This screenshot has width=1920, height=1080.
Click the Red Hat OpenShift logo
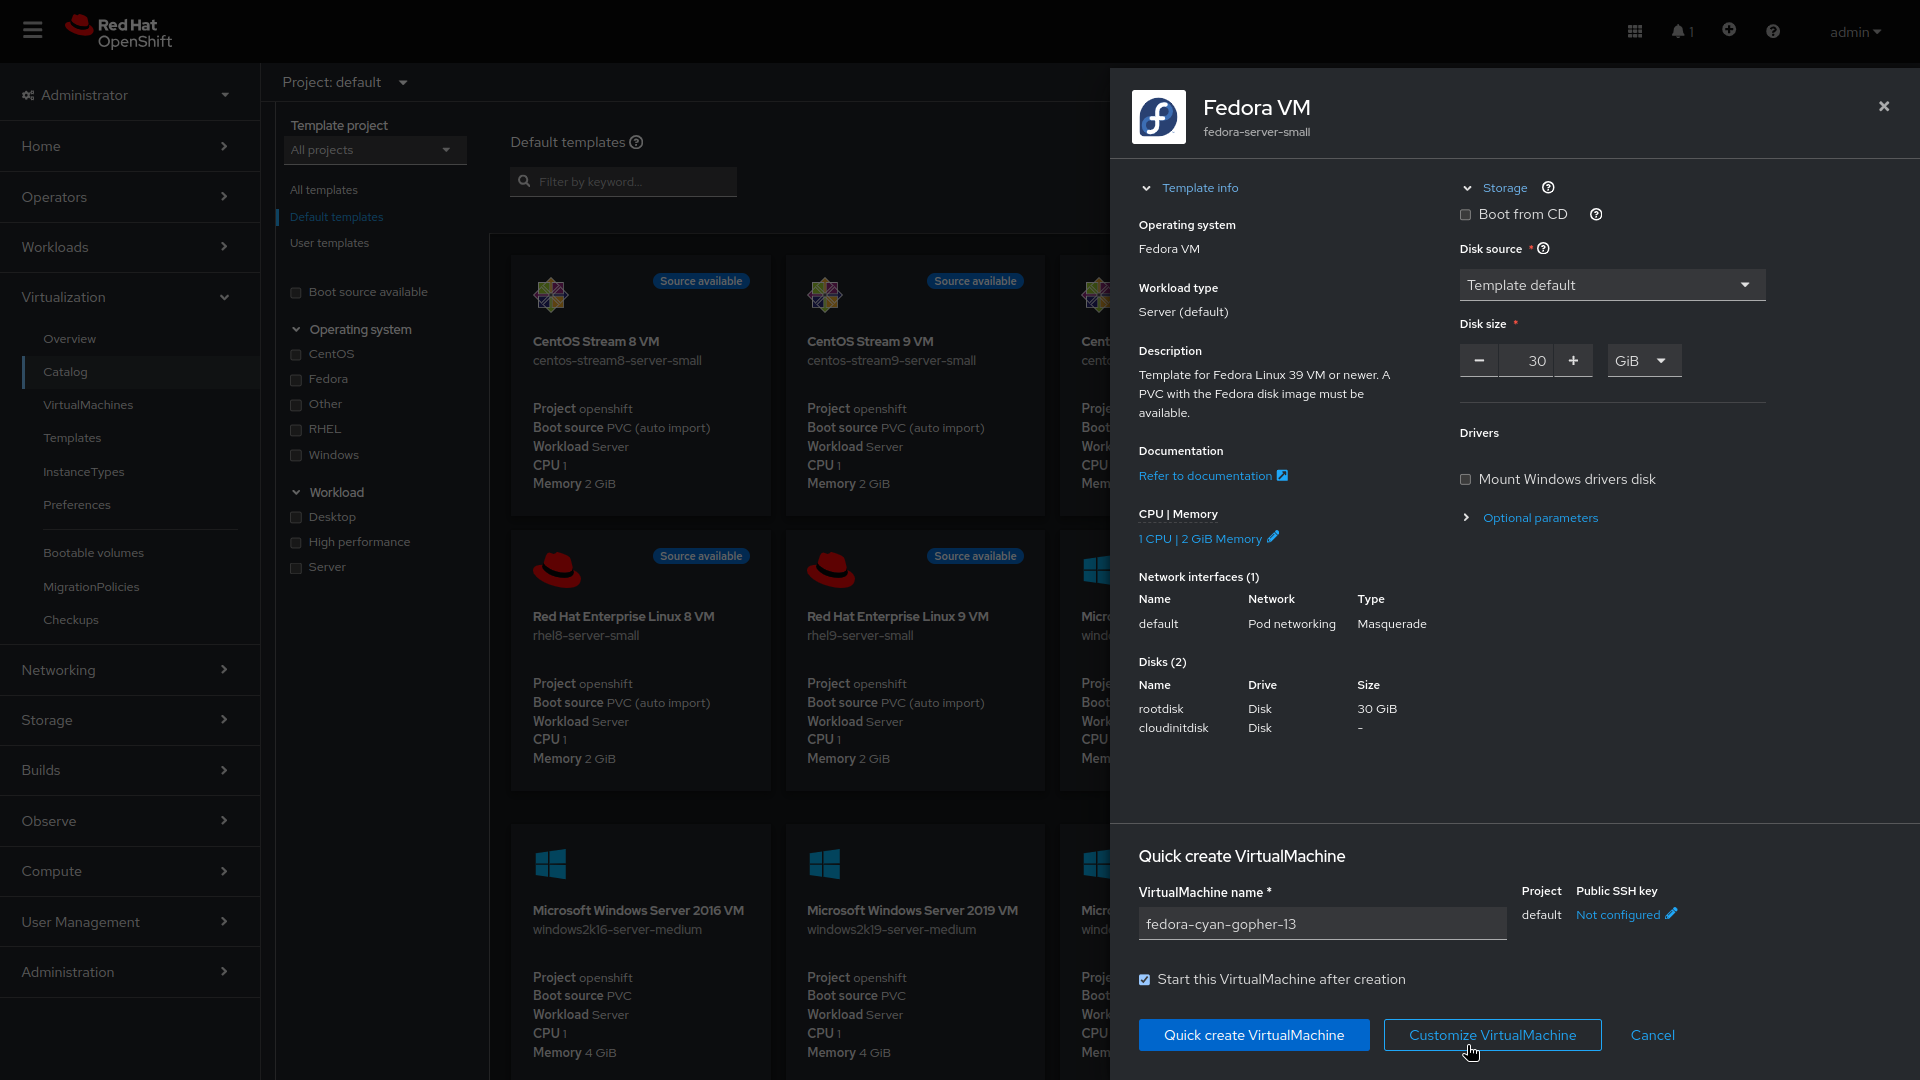117,31
